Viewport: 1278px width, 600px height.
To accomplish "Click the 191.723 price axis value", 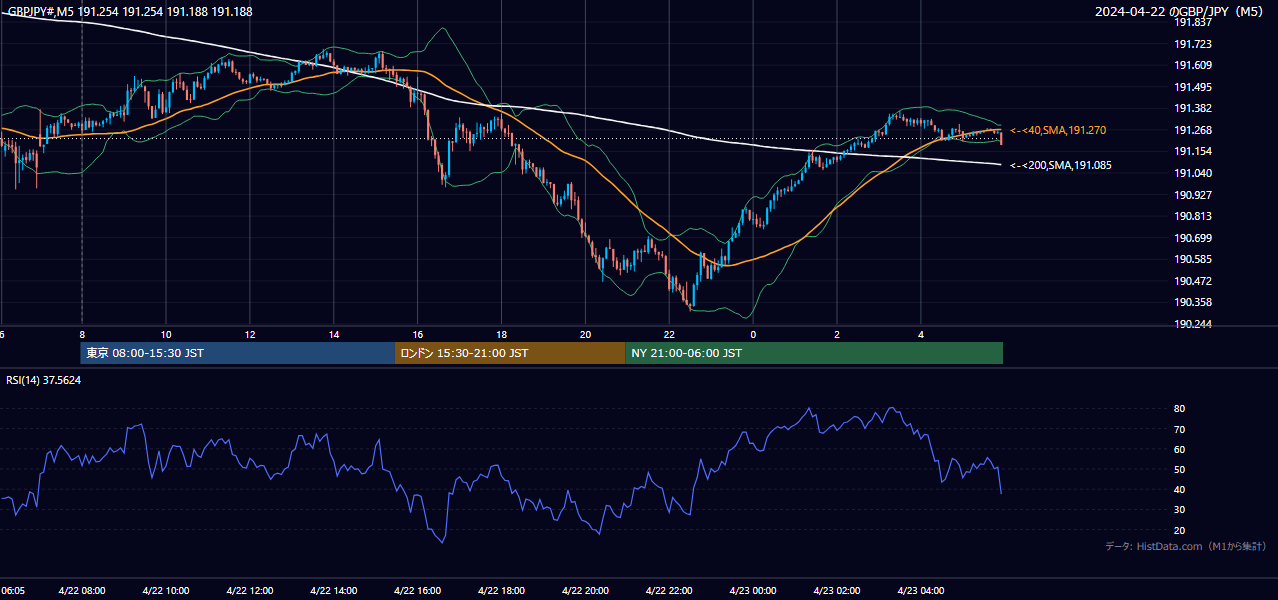I will (x=1192, y=44).
